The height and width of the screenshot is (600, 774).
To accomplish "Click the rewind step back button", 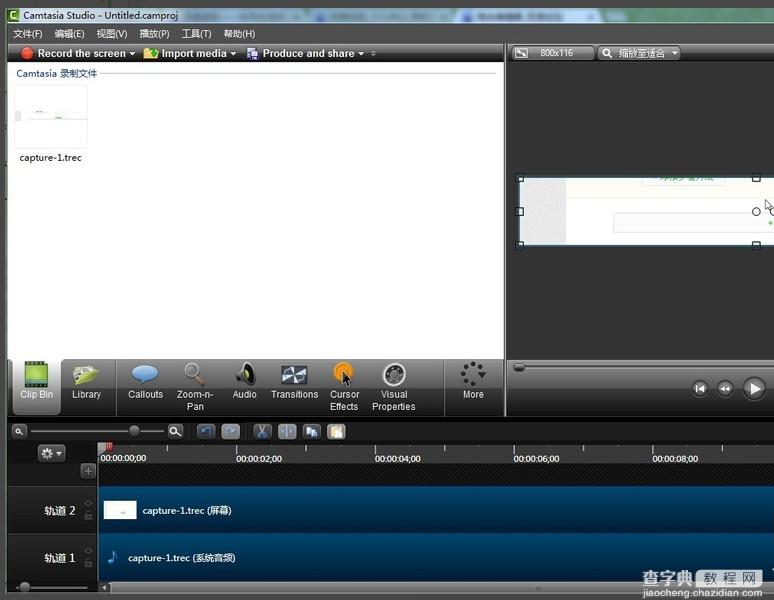I will click(725, 389).
